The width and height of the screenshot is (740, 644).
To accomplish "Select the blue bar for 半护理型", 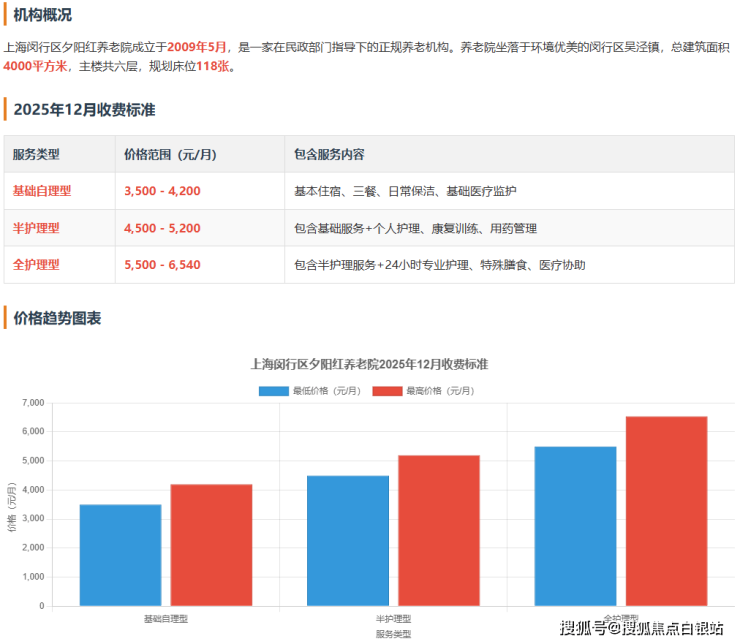I will click(x=347, y=540).
